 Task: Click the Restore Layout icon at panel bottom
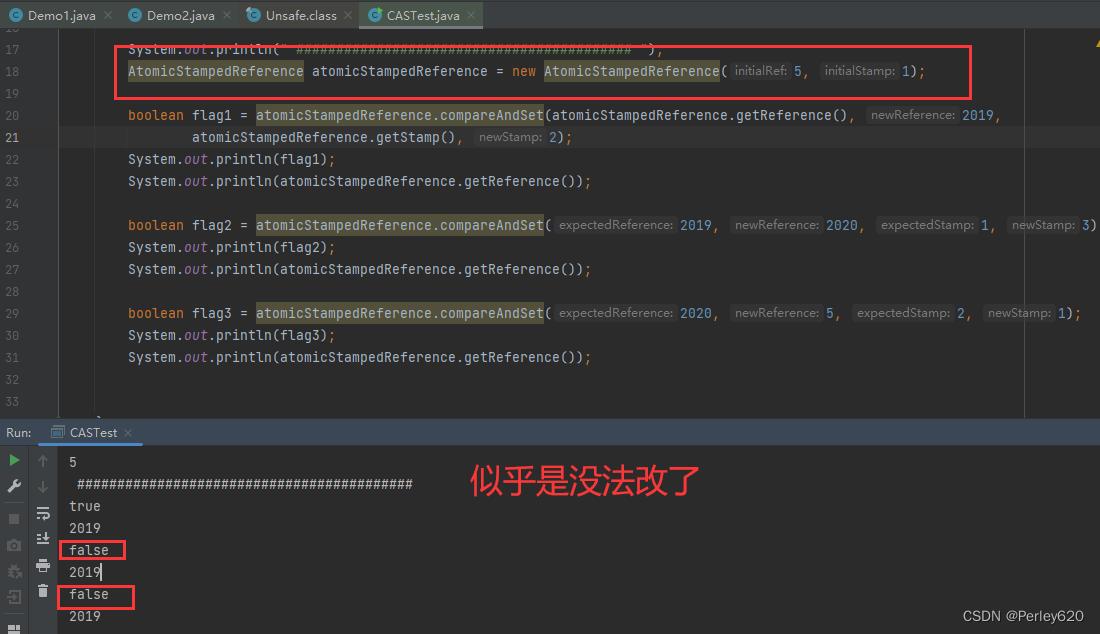pos(14,628)
